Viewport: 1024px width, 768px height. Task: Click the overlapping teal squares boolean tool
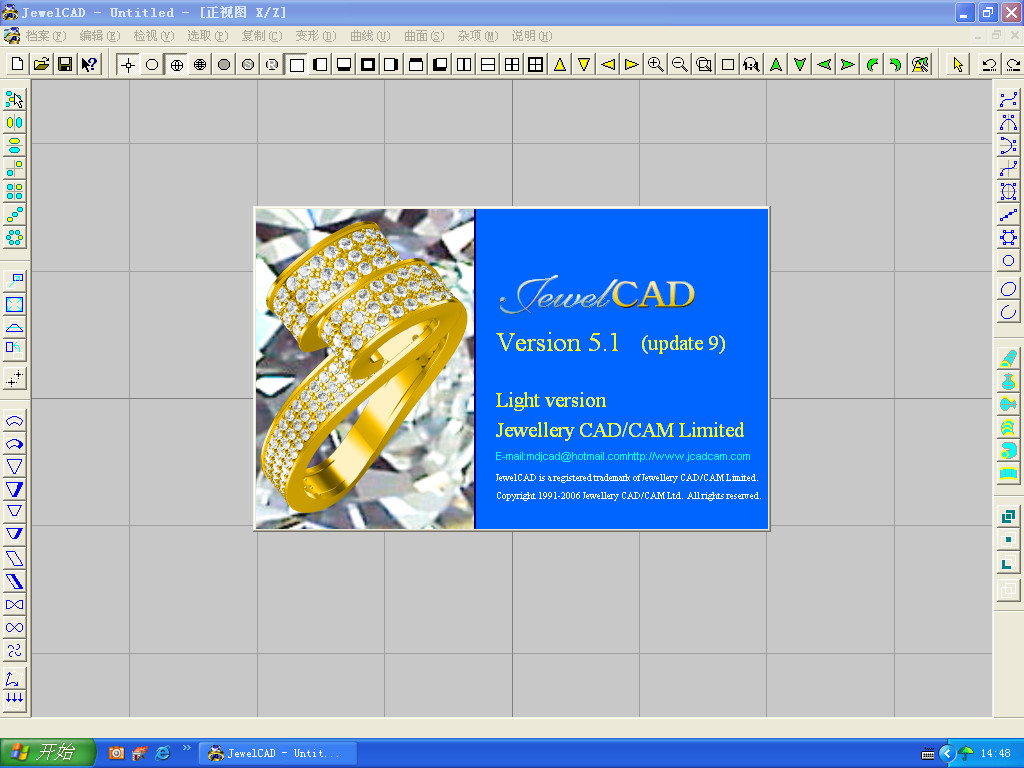[1008, 516]
